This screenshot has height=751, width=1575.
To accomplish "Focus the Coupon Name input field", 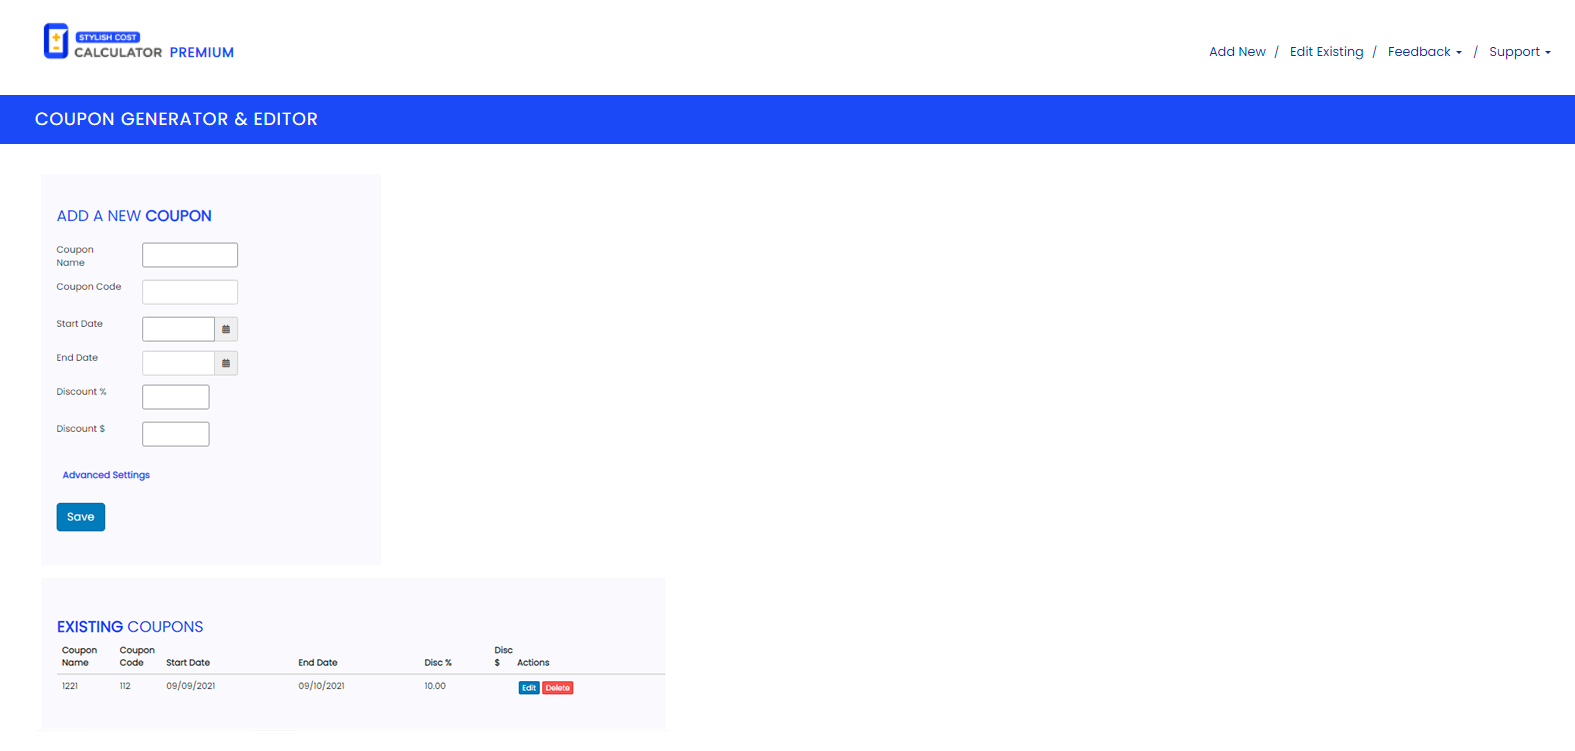I will click(x=190, y=255).
